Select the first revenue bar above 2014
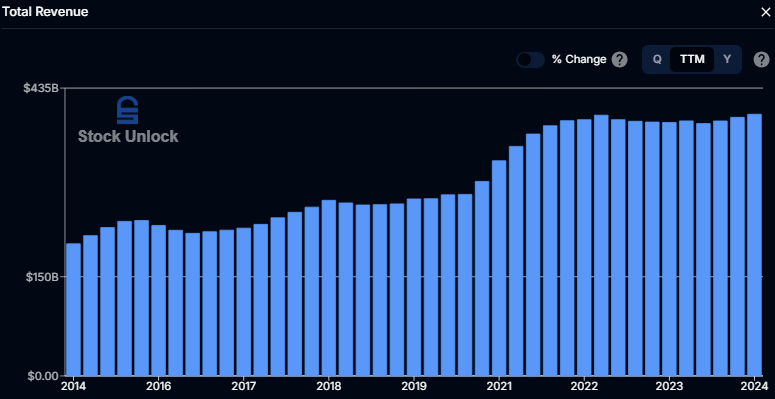The width and height of the screenshot is (775, 399). tap(73, 309)
